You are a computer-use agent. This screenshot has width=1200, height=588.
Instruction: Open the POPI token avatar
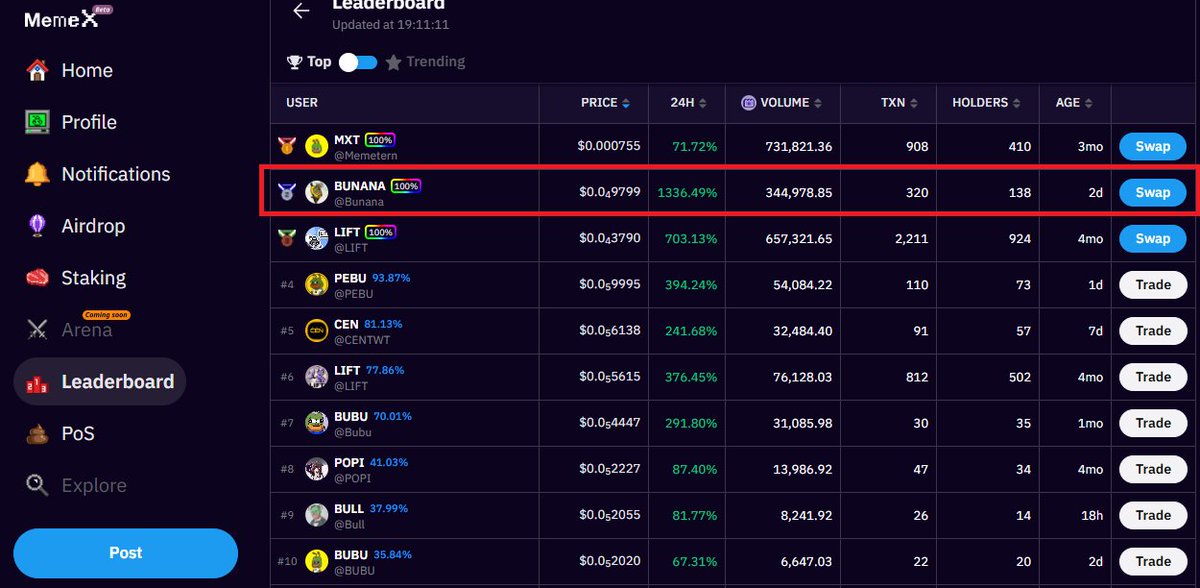(x=317, y=468)
